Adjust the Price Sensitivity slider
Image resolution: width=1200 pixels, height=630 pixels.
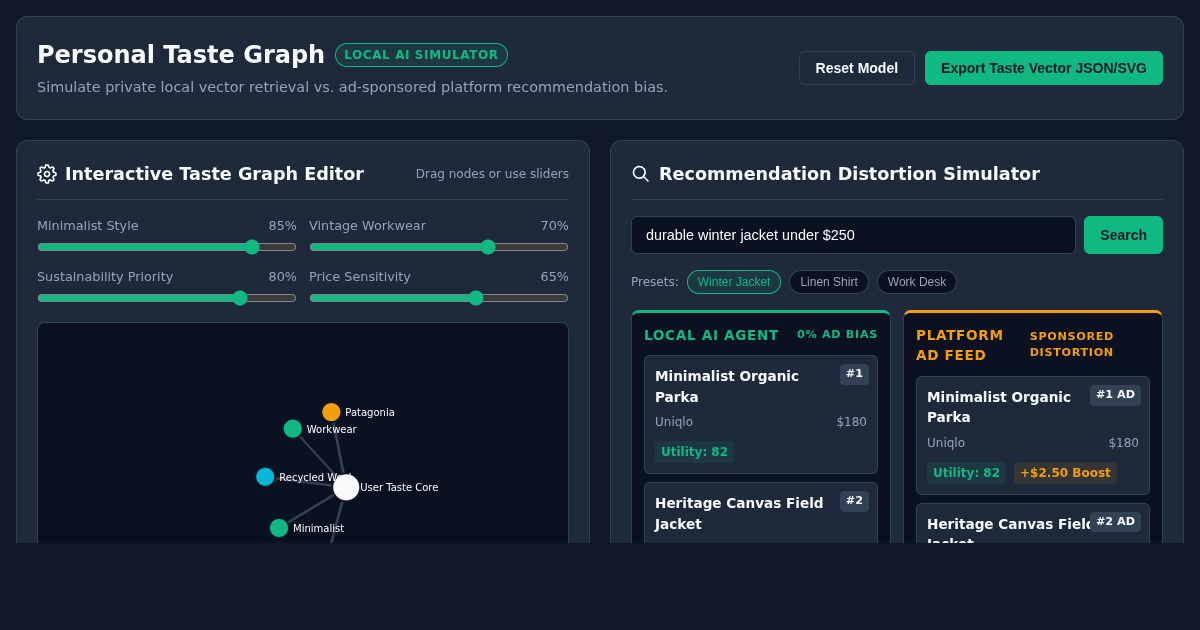[439, 298]
